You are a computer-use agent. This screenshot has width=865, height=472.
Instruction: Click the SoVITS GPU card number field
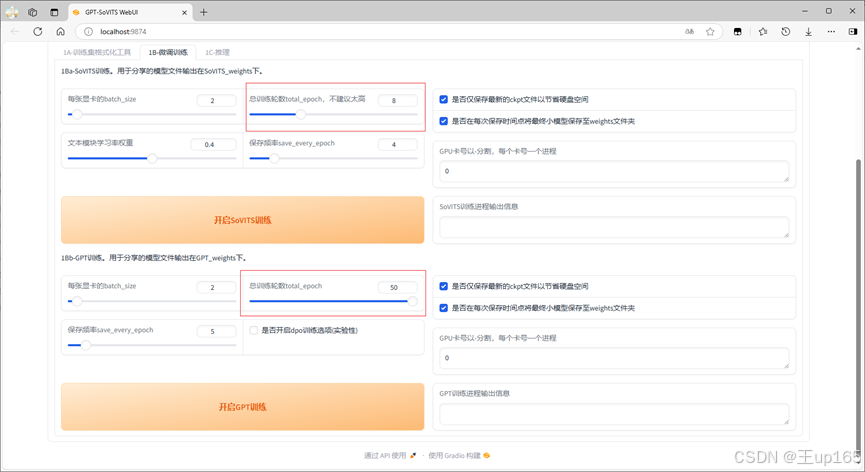click(x=614, y=171)
